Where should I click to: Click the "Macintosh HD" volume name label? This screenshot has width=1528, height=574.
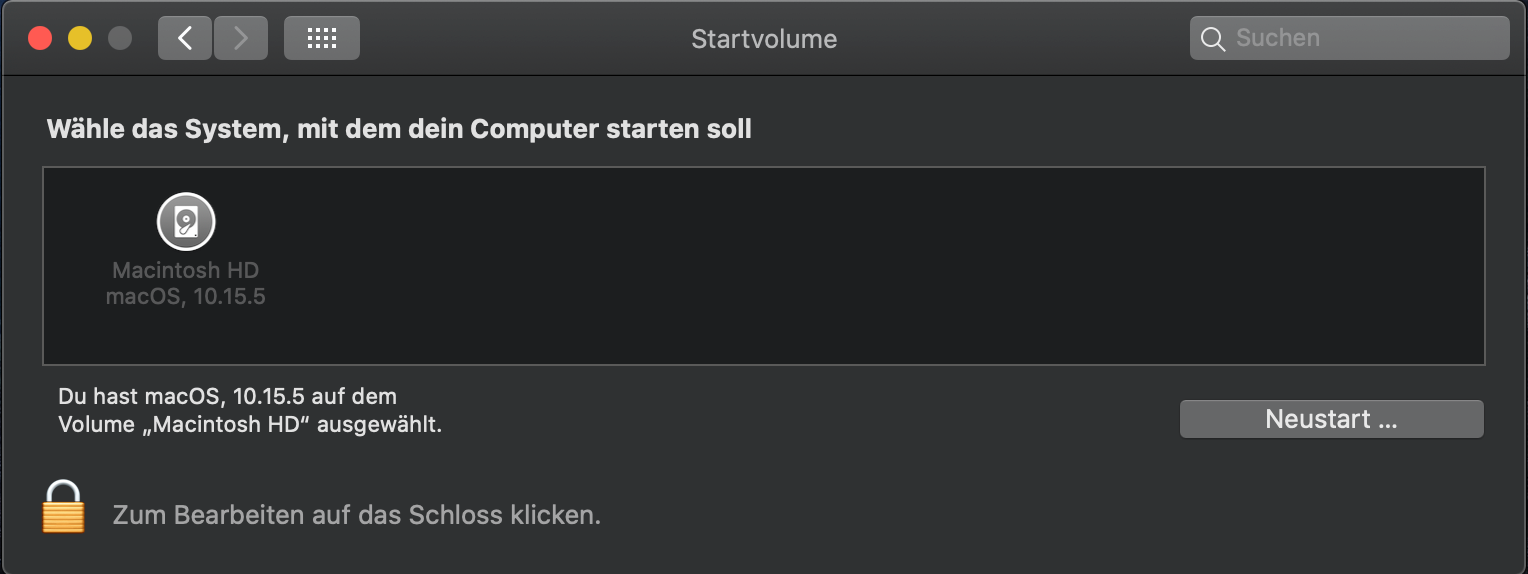186,271
